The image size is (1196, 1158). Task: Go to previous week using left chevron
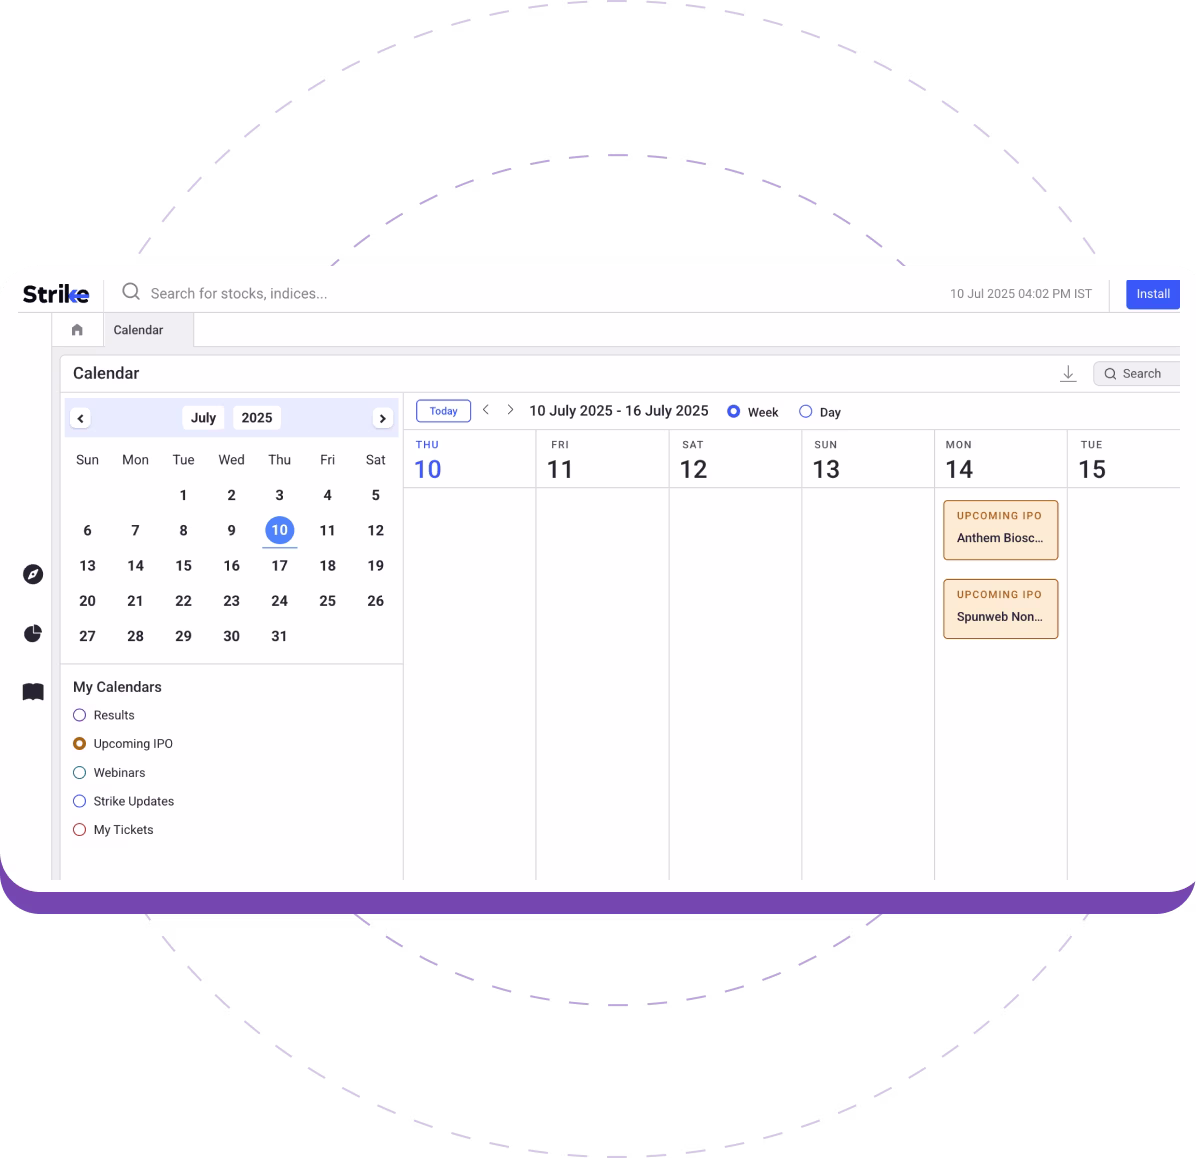(x=486, y=410)
